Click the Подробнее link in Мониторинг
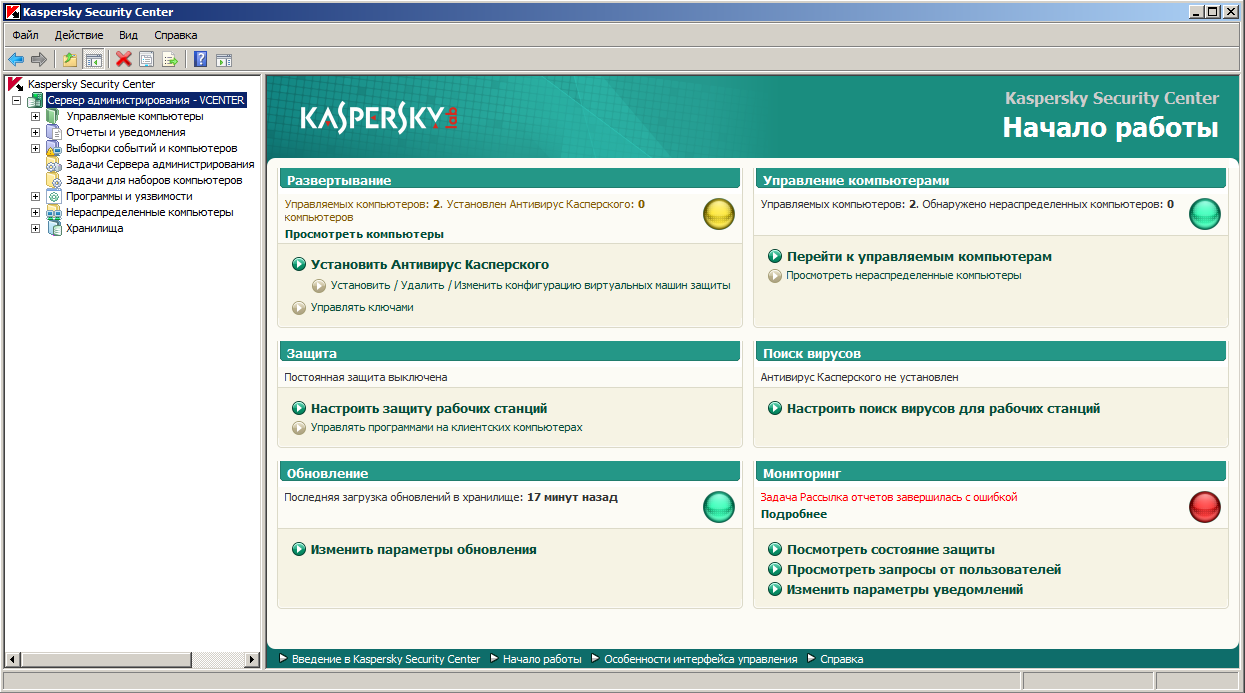The height and width of the screenshot is (693, 1245). pos(794,514)
